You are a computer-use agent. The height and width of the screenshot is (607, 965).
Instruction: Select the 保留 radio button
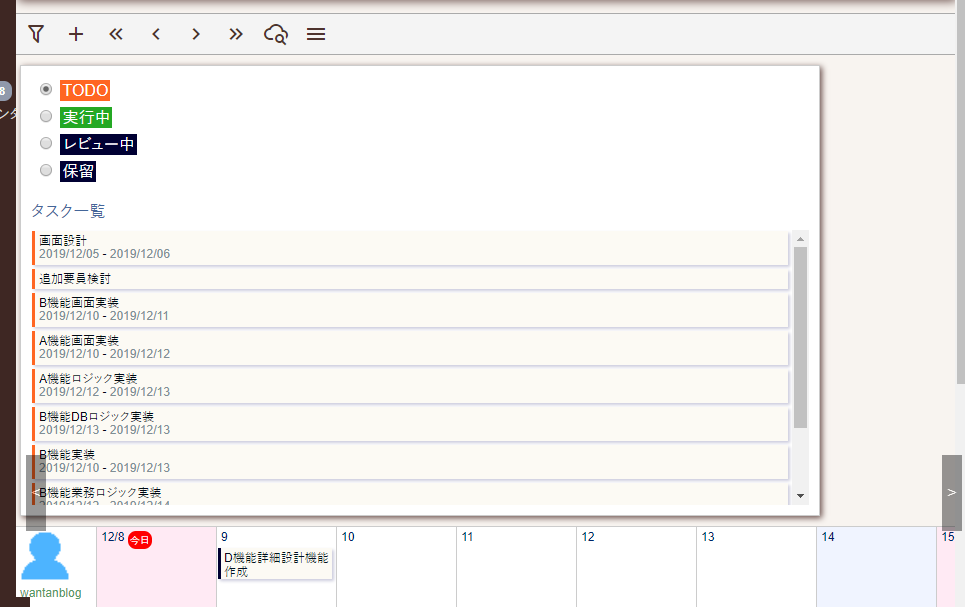click(46, 170)
